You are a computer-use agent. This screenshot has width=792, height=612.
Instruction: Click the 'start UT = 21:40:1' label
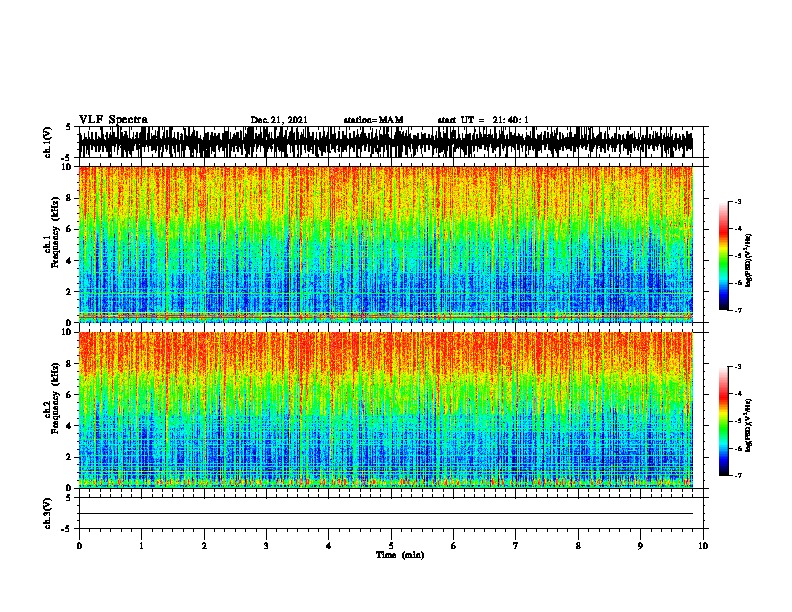click(483, 120)
